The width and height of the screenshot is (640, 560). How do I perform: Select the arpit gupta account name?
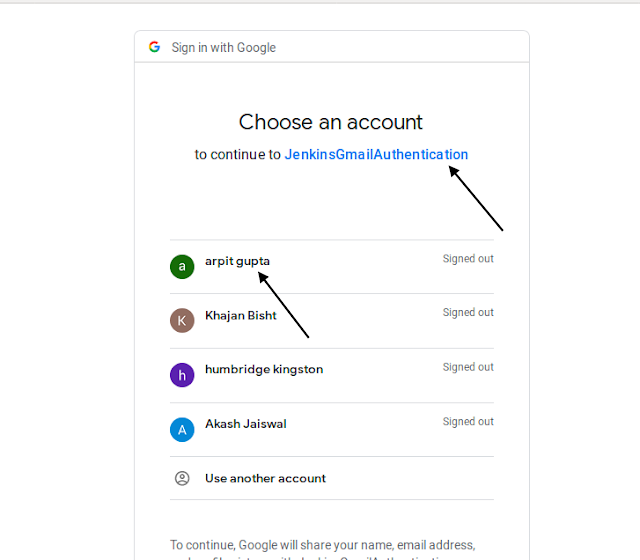point(237,261)
